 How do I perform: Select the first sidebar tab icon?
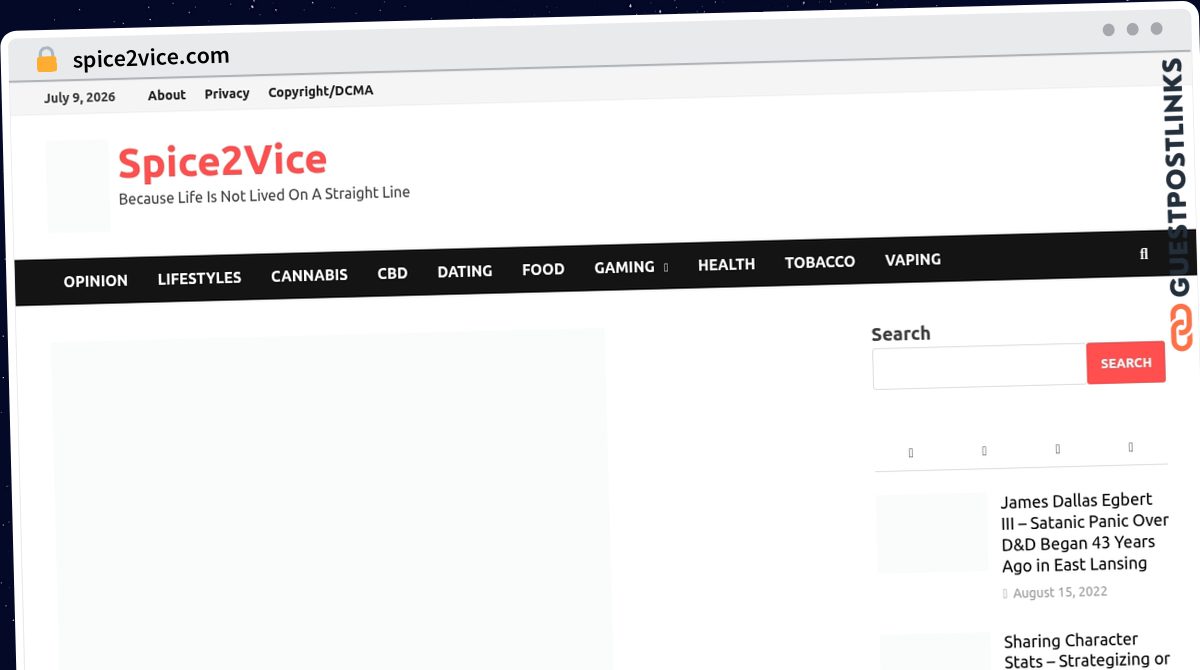pyautogui.click(x=911, y=453)
